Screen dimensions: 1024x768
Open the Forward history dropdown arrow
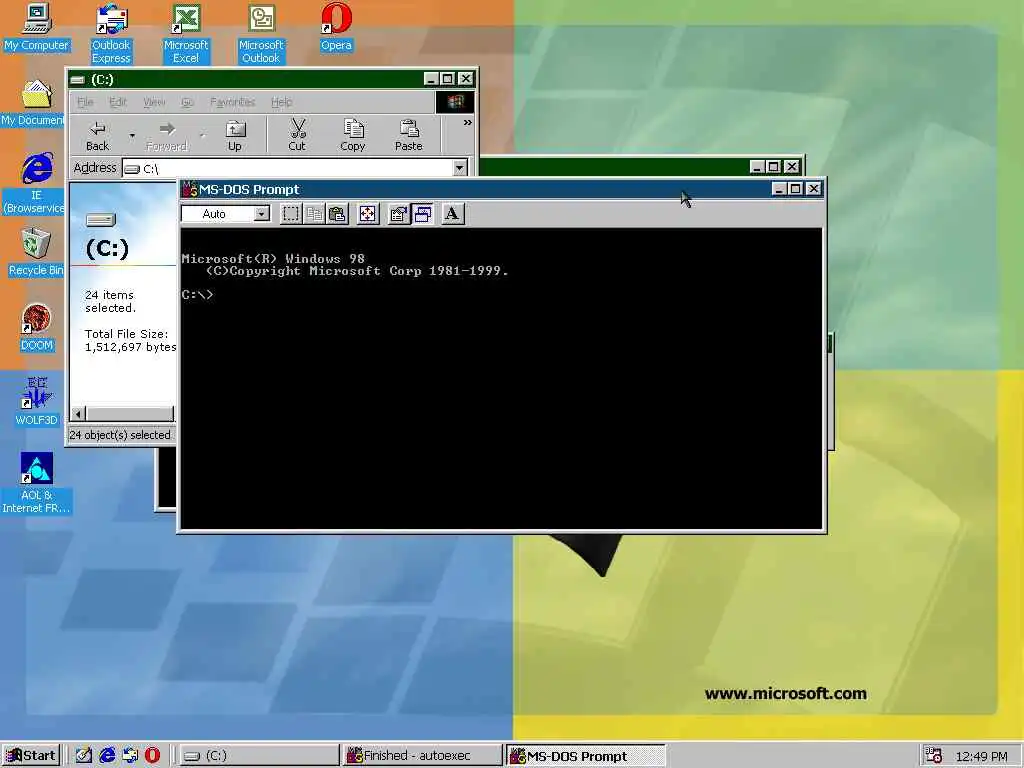[202, 136]
